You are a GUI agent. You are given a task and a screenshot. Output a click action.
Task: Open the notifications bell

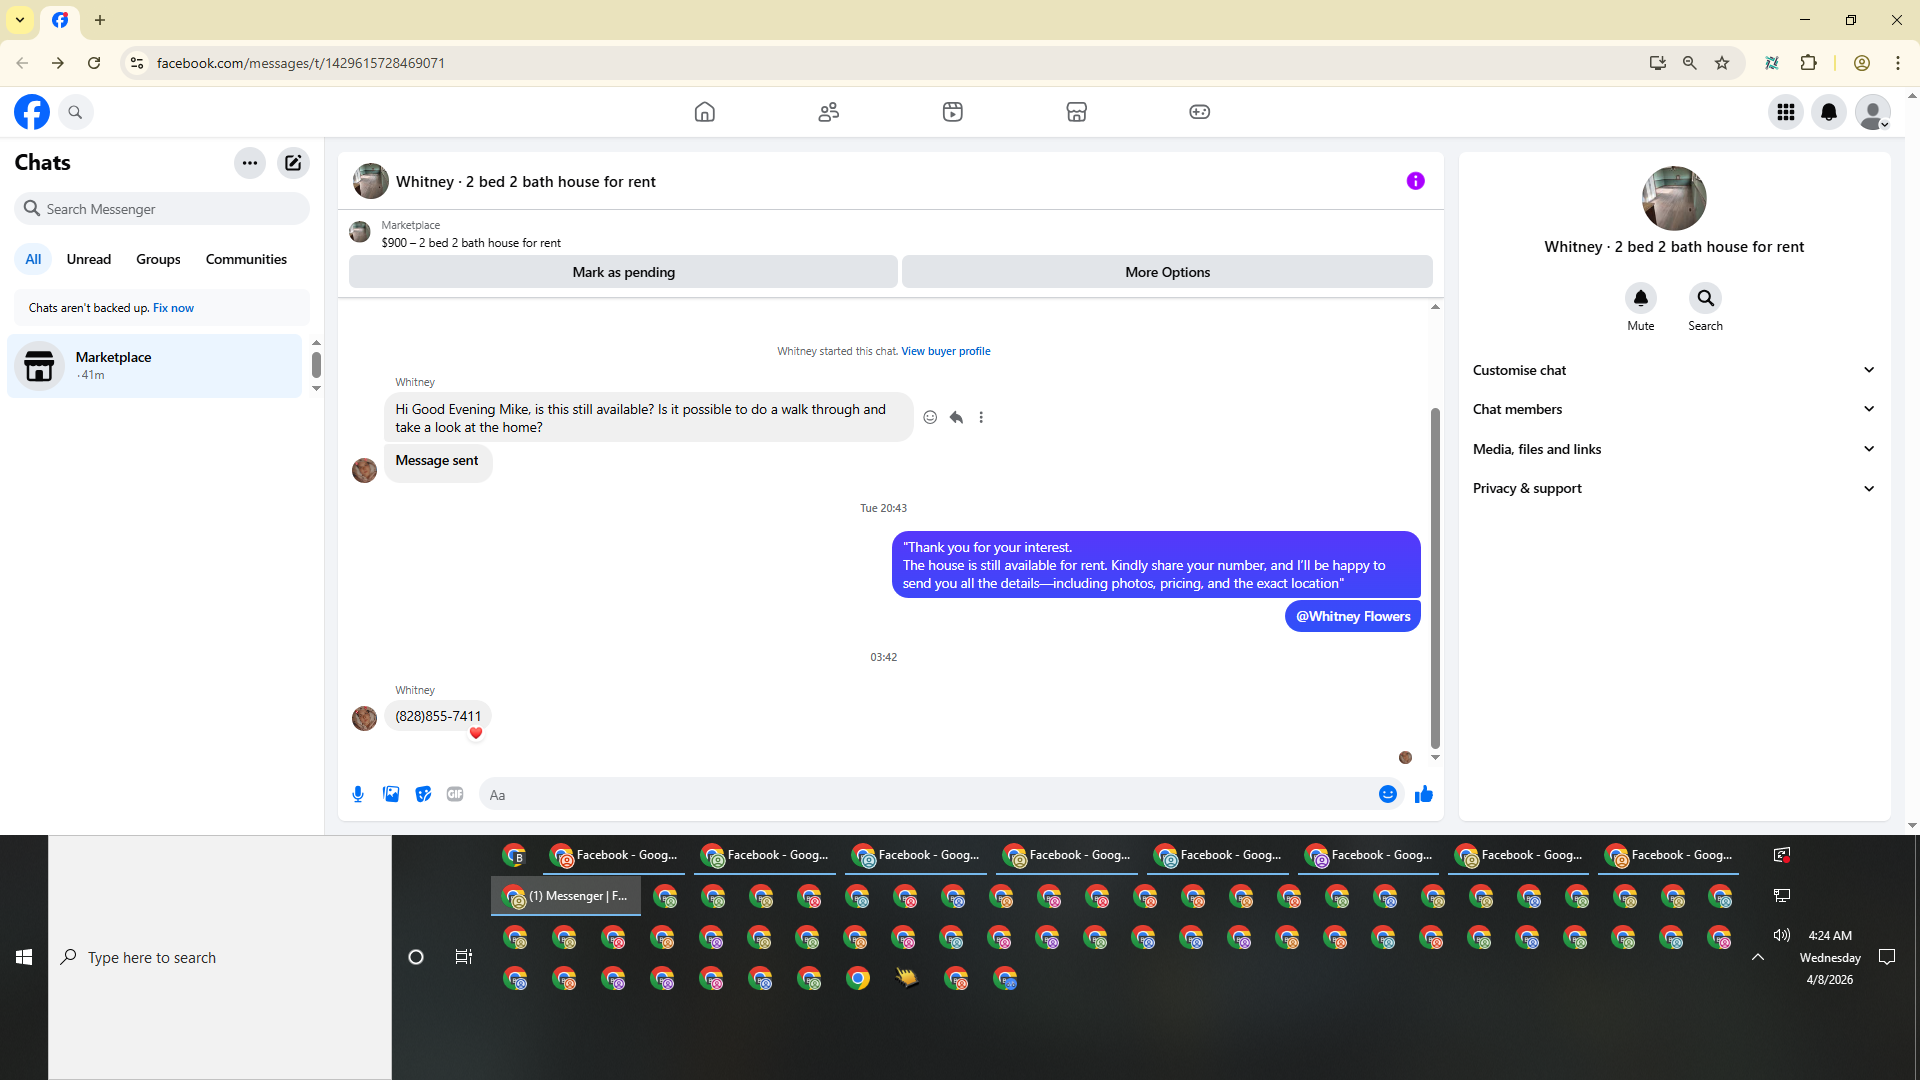point(1829,112)
